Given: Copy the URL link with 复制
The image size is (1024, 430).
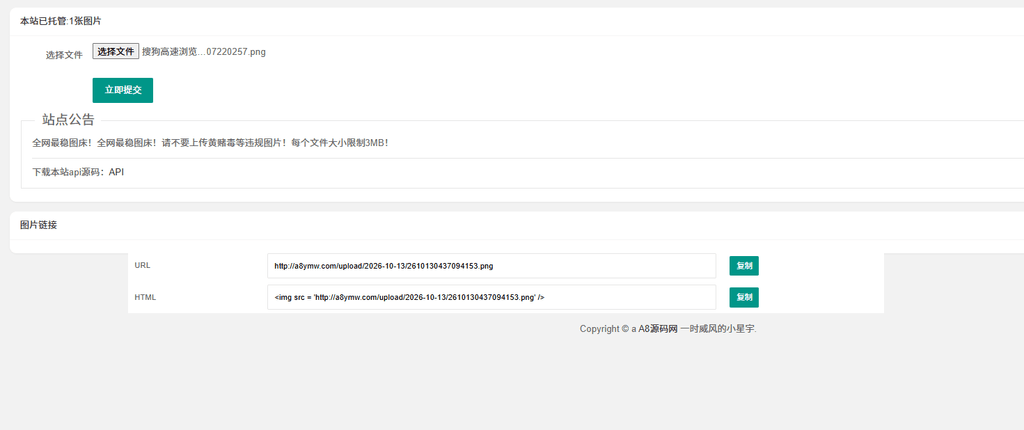Looking at the screenshot, I should [744, 266].
